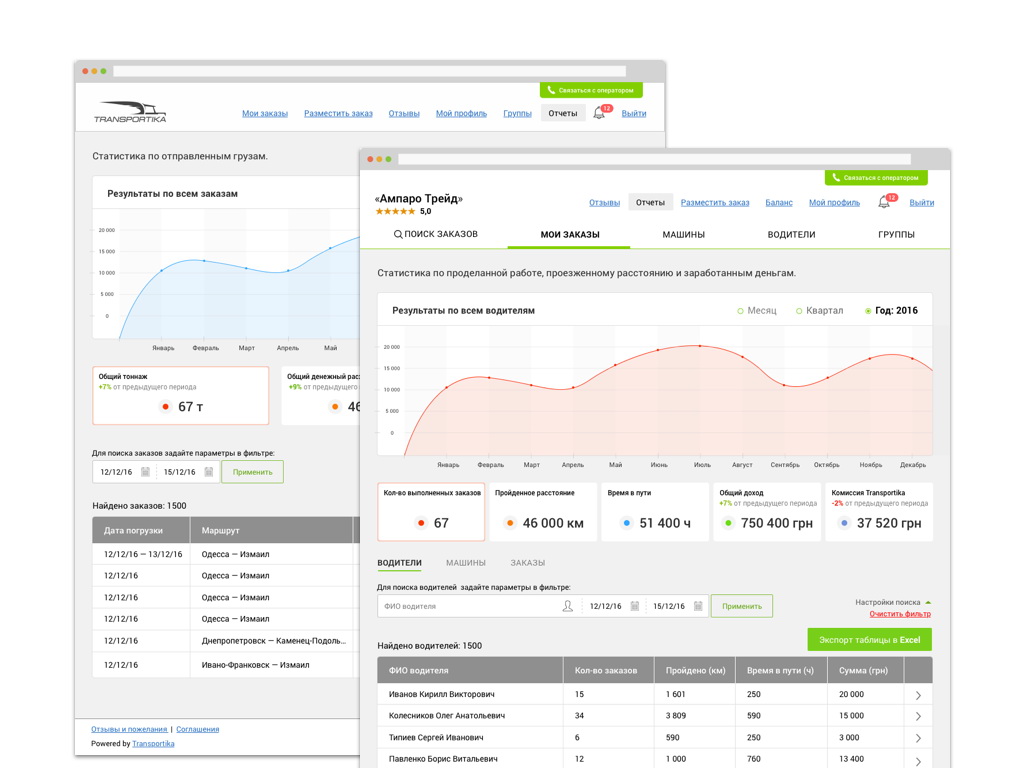Viewport: 1024px width, 768px height.
Task: Click Экспорт таблицы в Excel button
Action: tap(869, 640)
